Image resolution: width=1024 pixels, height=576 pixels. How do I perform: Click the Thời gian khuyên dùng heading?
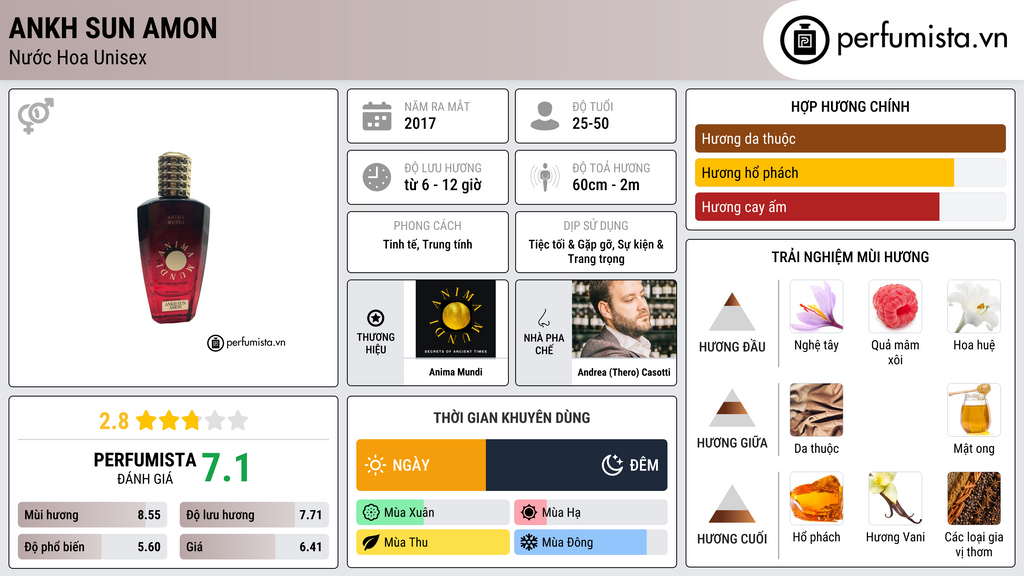(x=512, y=418)
